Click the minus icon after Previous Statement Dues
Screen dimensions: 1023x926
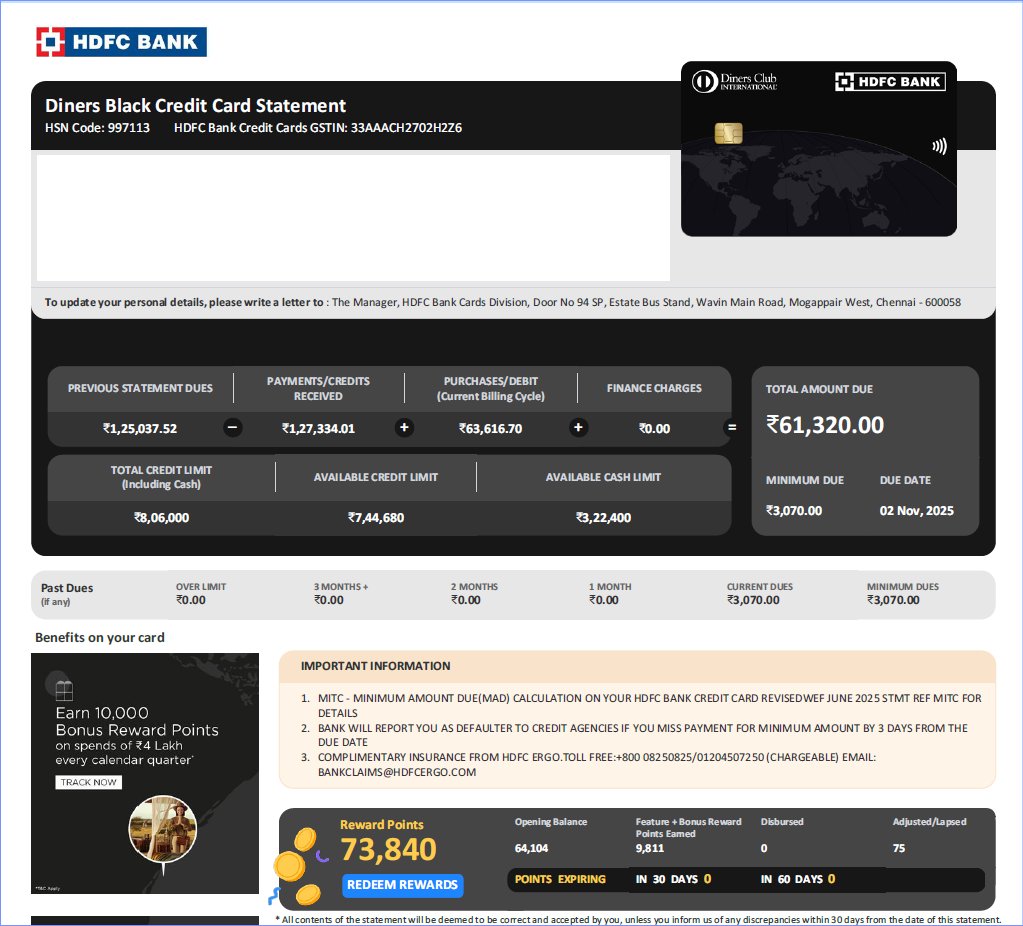tap(233, 427)
